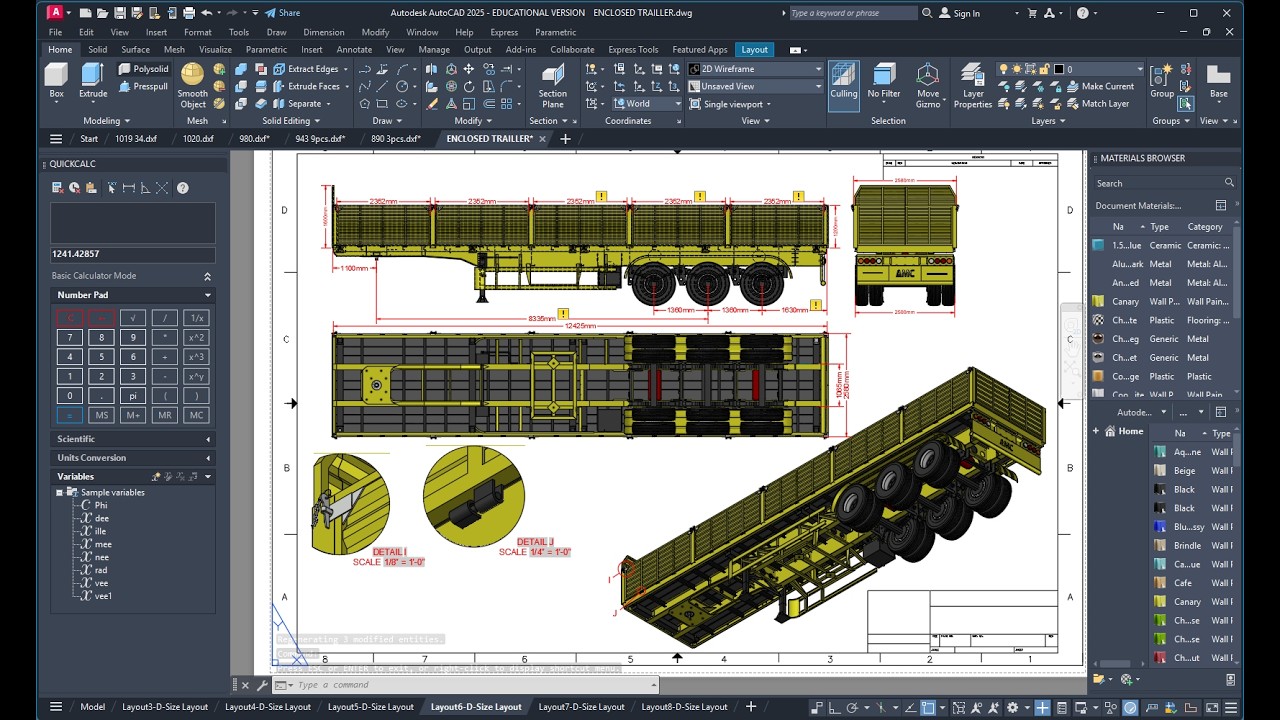Click the Make Current layer button
The height and width of the screenshot is (720, 1280).
(x=1100, y=86)
